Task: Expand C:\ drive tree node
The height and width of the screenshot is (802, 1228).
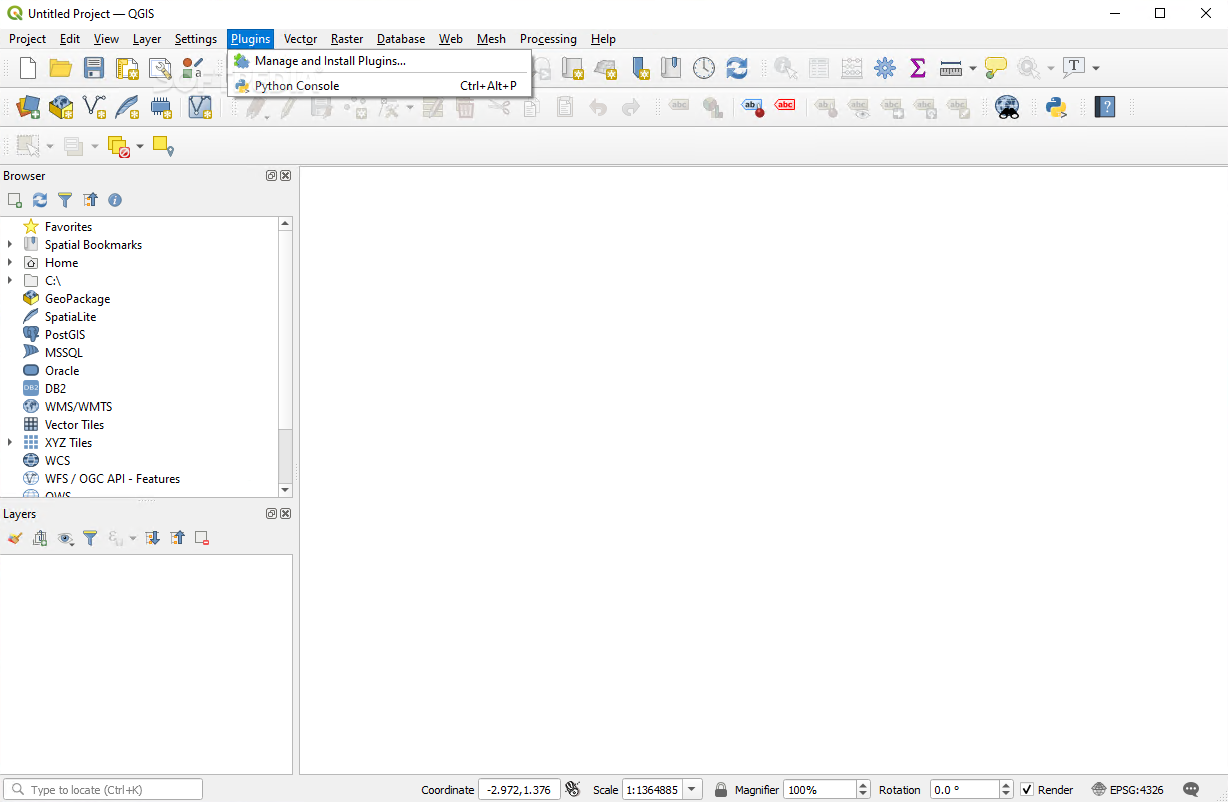Action: pos(10,281)
